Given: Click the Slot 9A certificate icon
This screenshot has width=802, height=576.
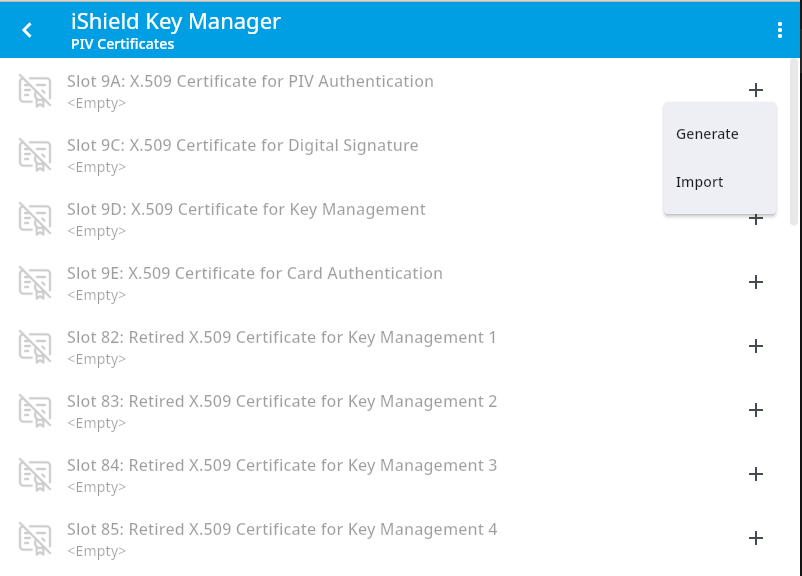Looking at the screenshot, I should point(35,91).
